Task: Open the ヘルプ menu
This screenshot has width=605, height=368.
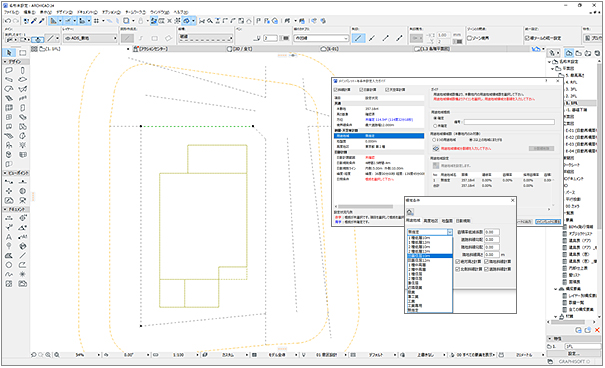Action: 181,12
